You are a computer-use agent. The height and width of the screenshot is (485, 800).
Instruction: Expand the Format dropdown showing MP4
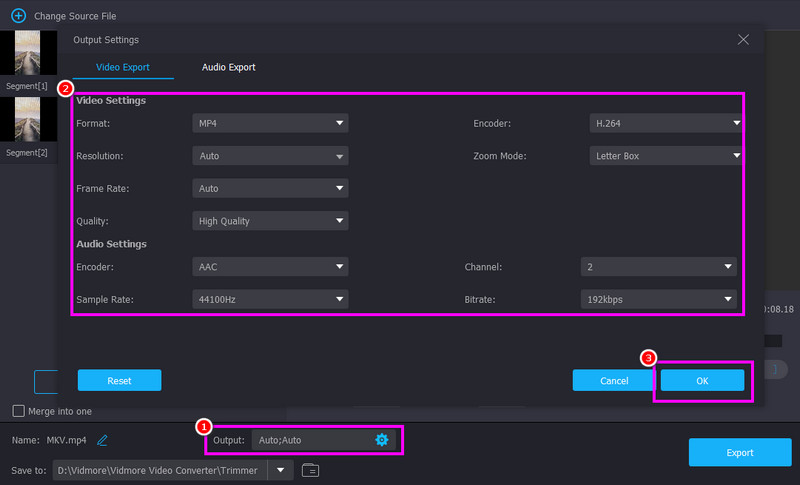point(270,123)
